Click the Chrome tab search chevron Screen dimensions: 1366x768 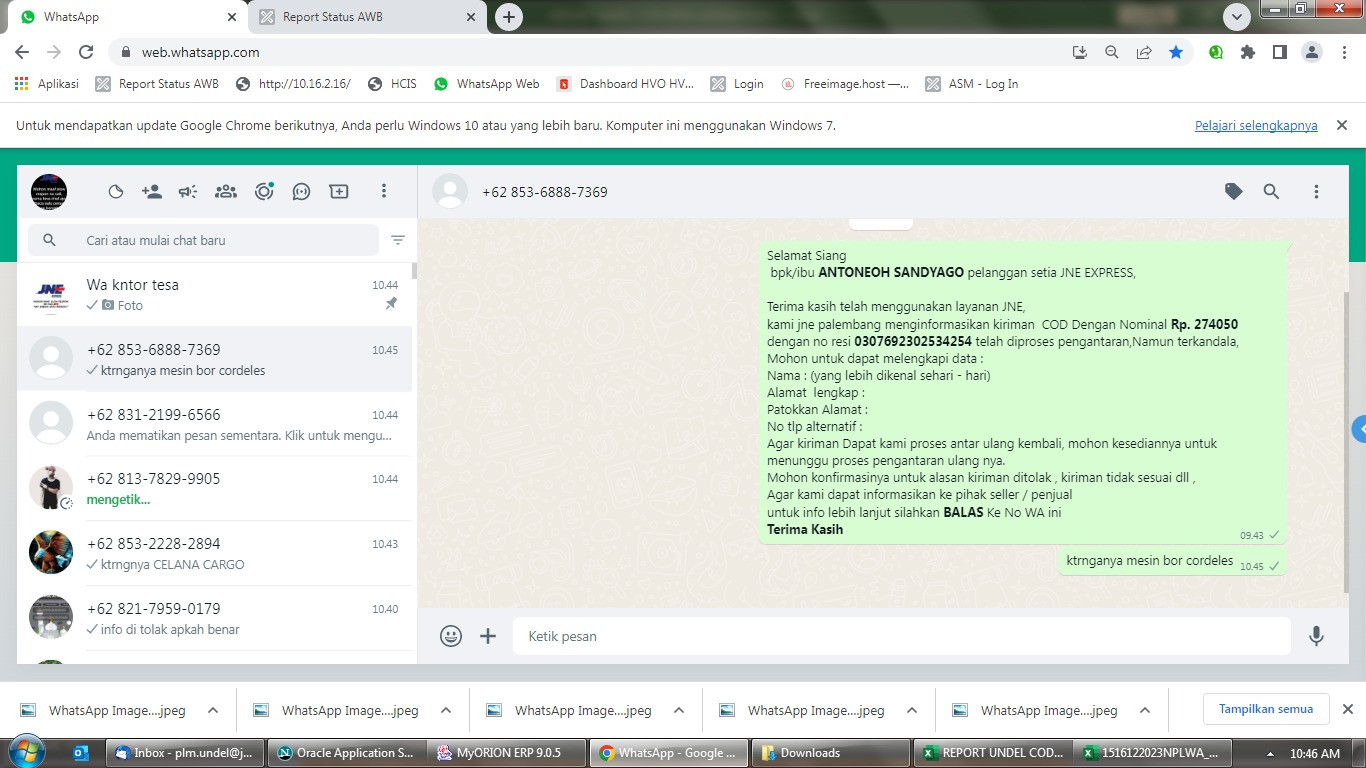click(1238, 17)
